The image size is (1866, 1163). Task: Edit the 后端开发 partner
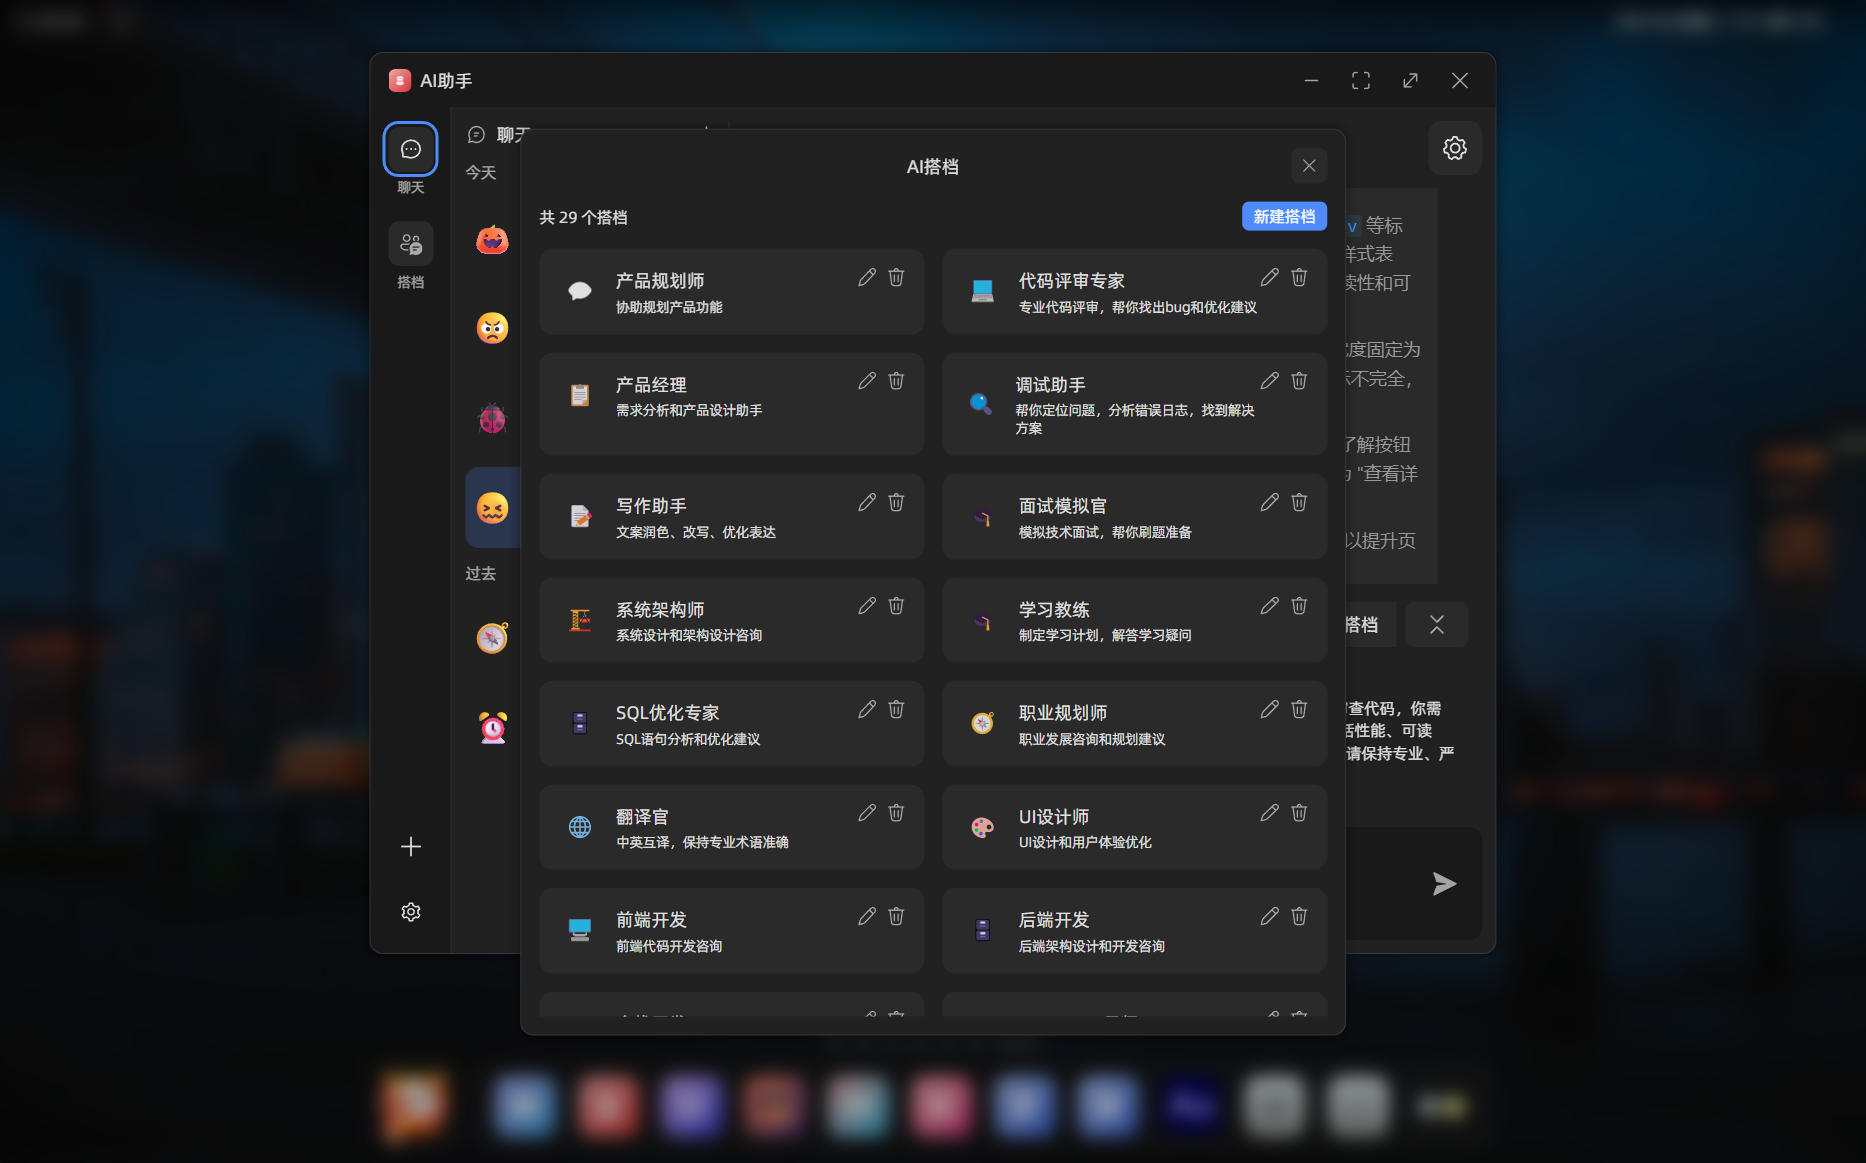tap(1269, 916)
